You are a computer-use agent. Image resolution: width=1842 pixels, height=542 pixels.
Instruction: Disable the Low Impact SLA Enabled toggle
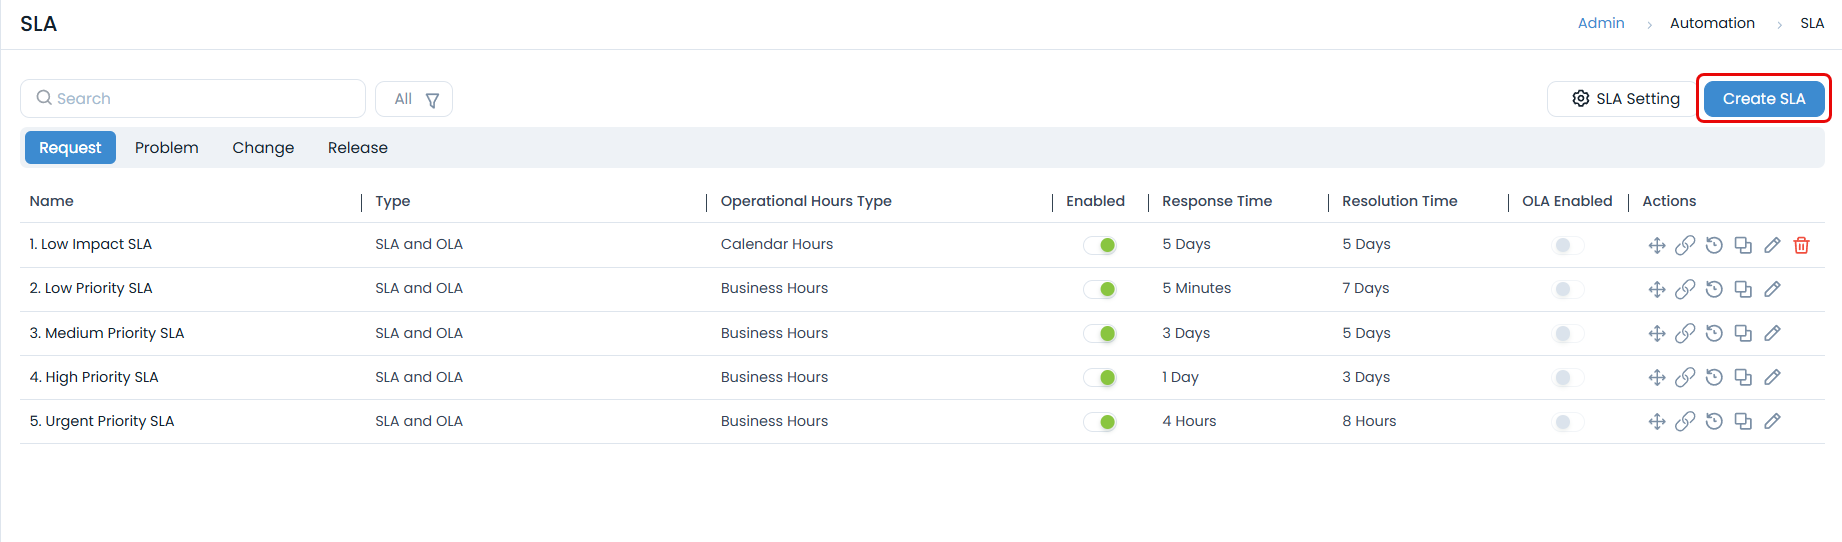click(x=1100, y=245)
